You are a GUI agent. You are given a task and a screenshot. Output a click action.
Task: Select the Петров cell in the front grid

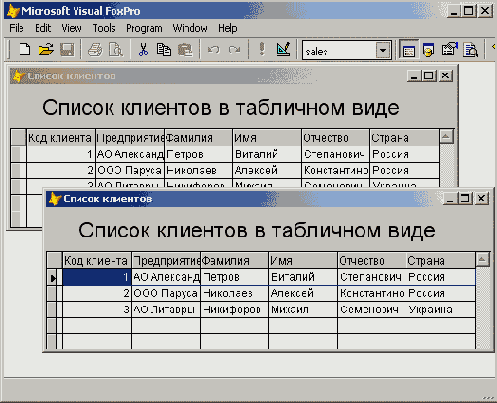point(235,277)
